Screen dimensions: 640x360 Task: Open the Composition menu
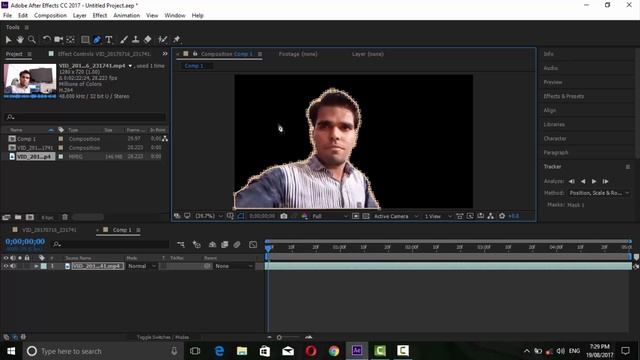(50, 16)
